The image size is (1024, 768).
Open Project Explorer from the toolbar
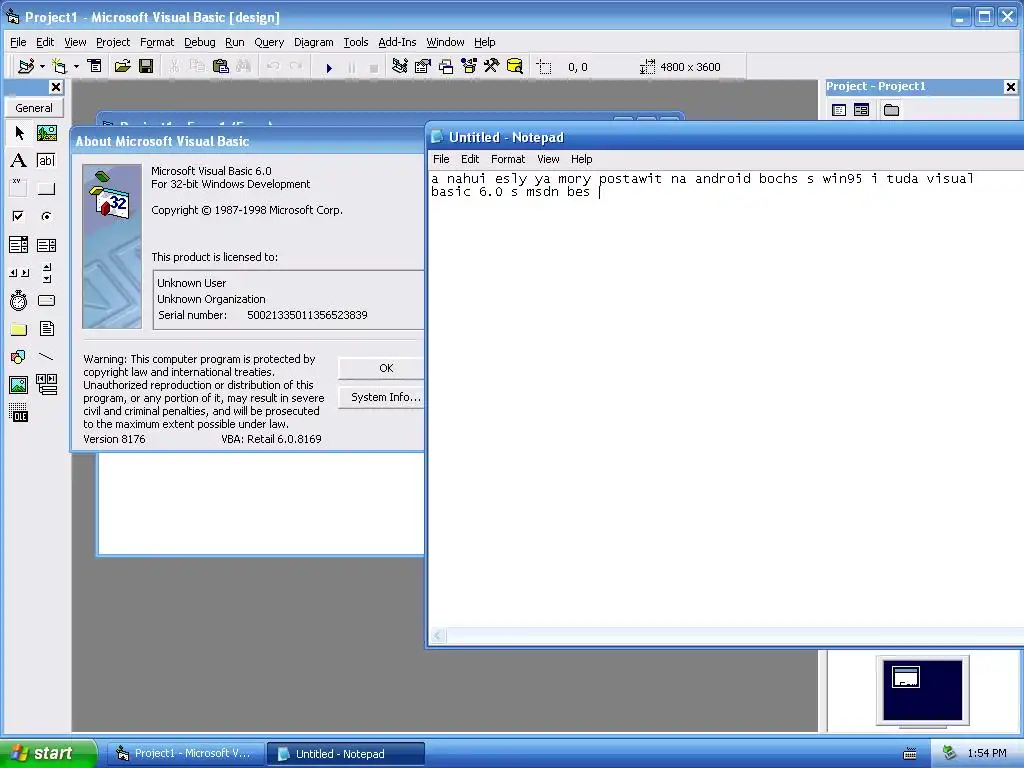pos(400,67)
